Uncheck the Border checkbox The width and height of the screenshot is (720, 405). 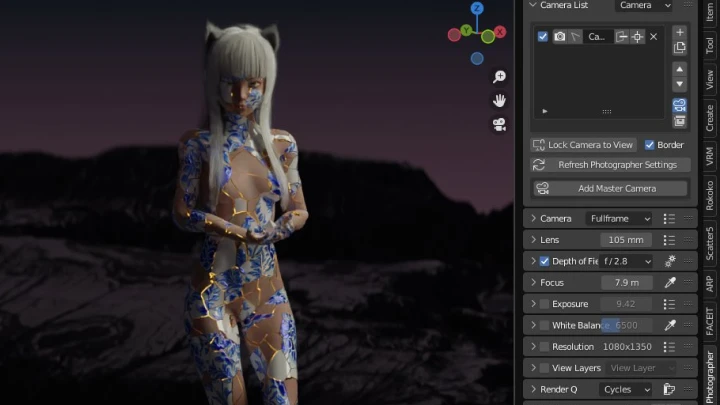649,145
